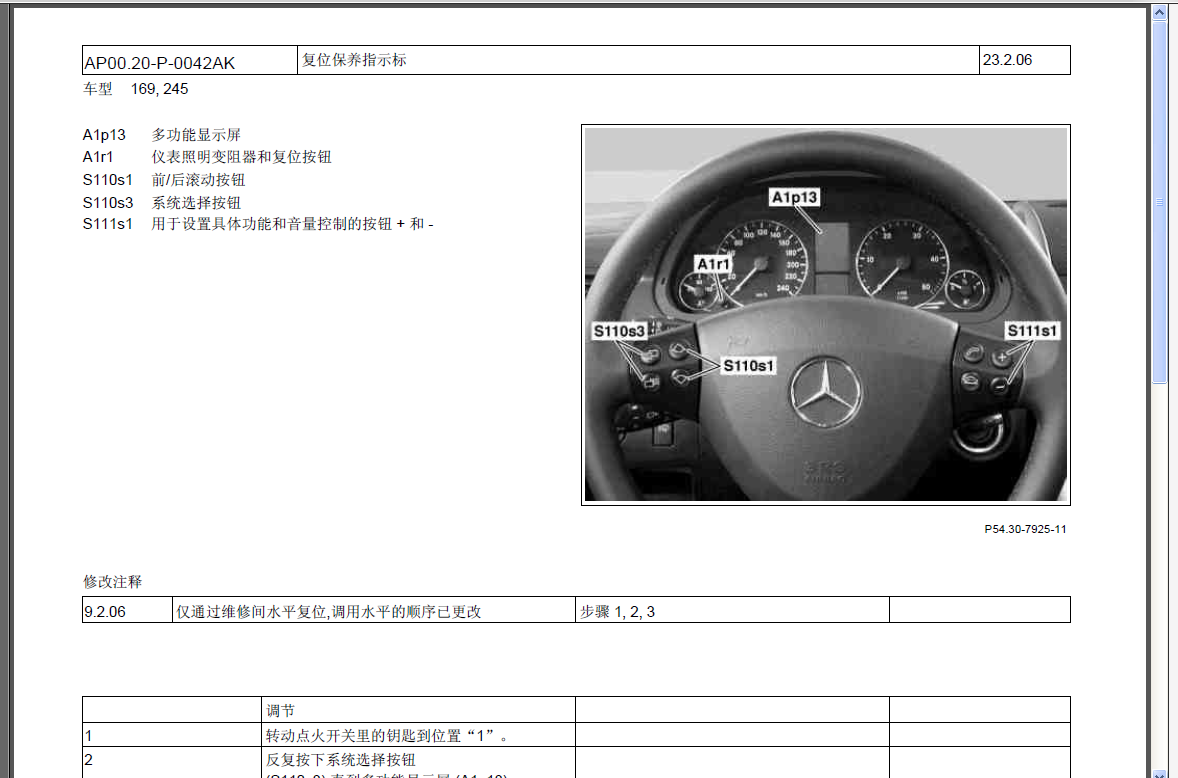Click image reference P54.30-7925-11
1178x778 pixels.
1025,529
